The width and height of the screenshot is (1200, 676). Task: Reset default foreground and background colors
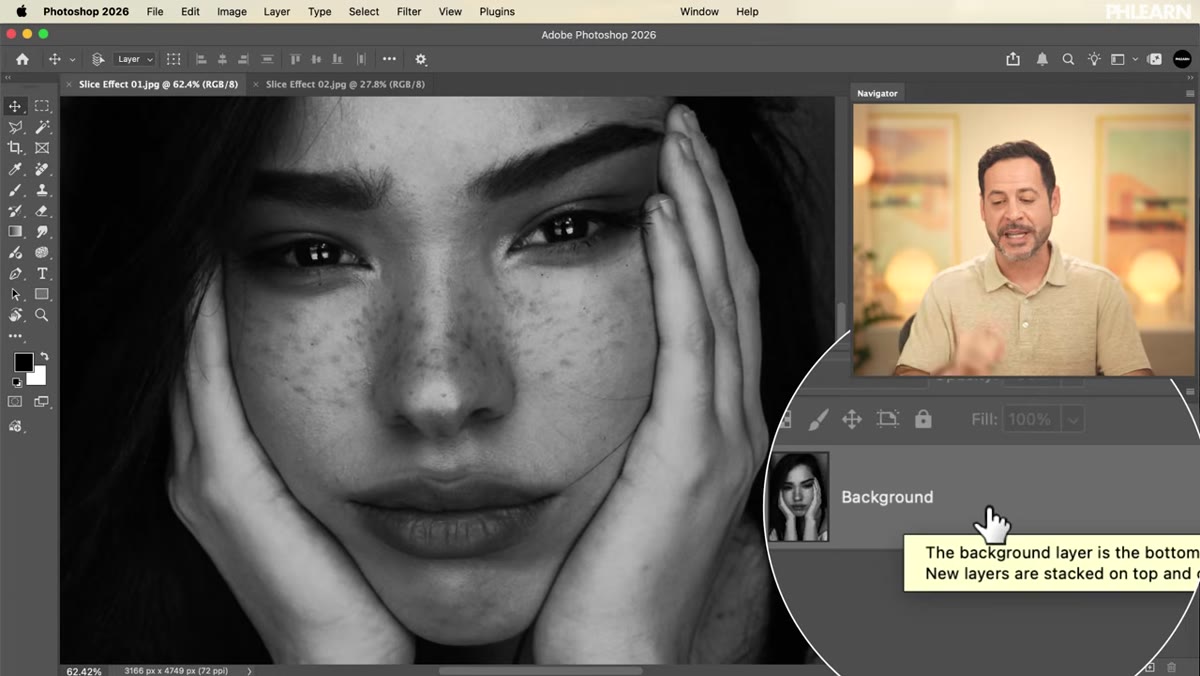[x=16, y=382]
